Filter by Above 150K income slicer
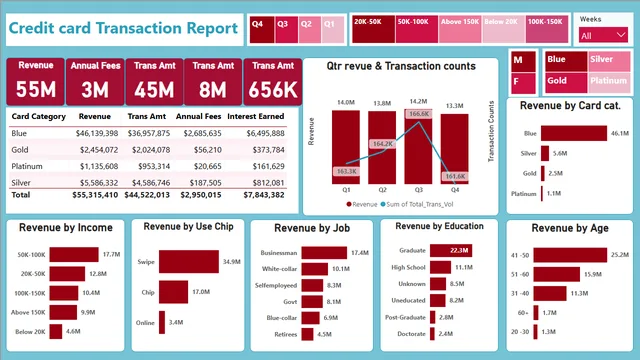This screenshot has height=360, width=640. click(x=460, y=29)
